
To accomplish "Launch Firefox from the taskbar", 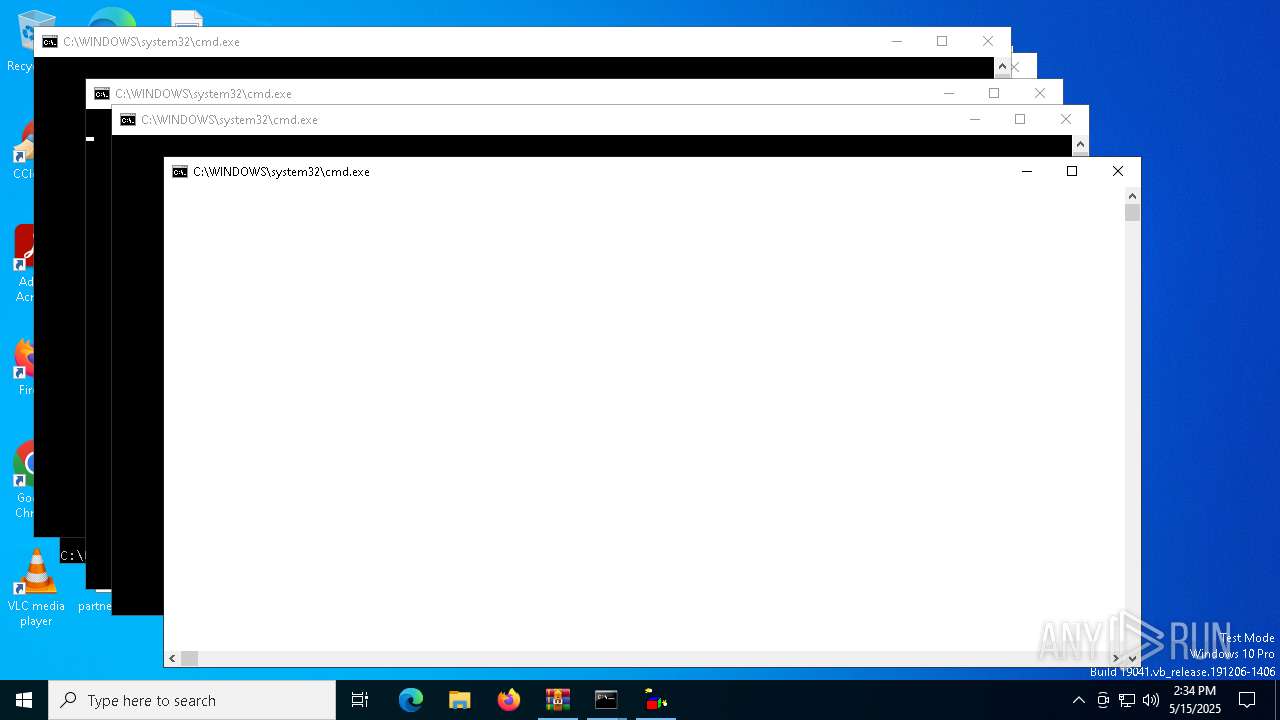I will (509, 700).
